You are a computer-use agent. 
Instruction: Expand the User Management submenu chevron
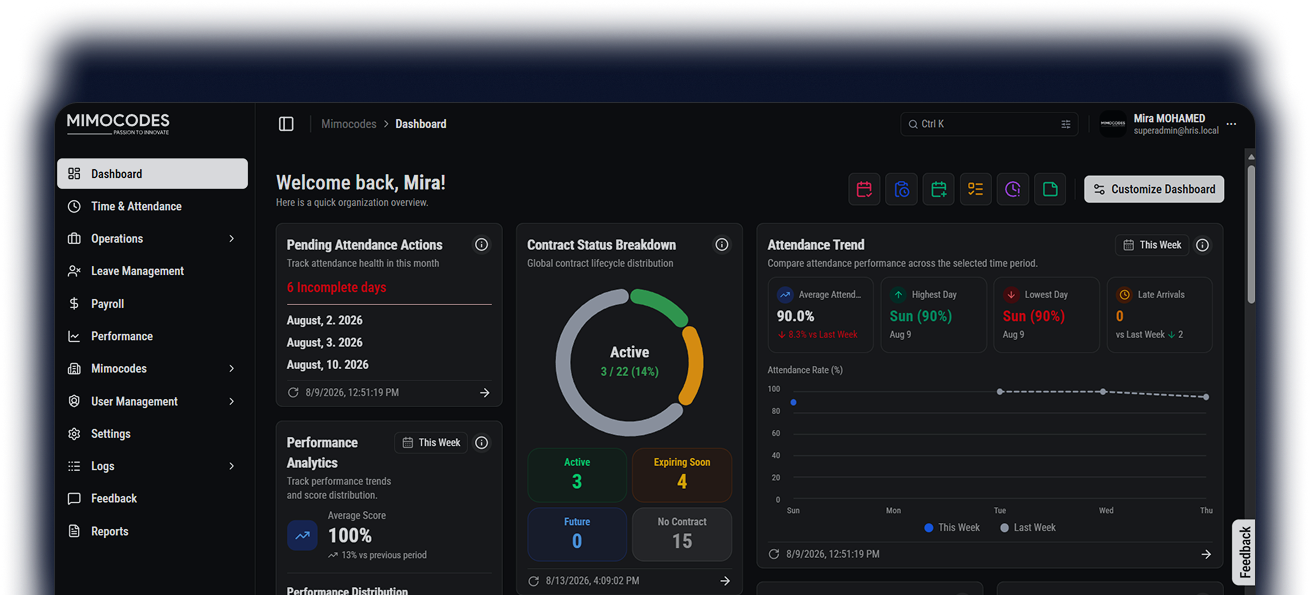(x=232, y=401)
